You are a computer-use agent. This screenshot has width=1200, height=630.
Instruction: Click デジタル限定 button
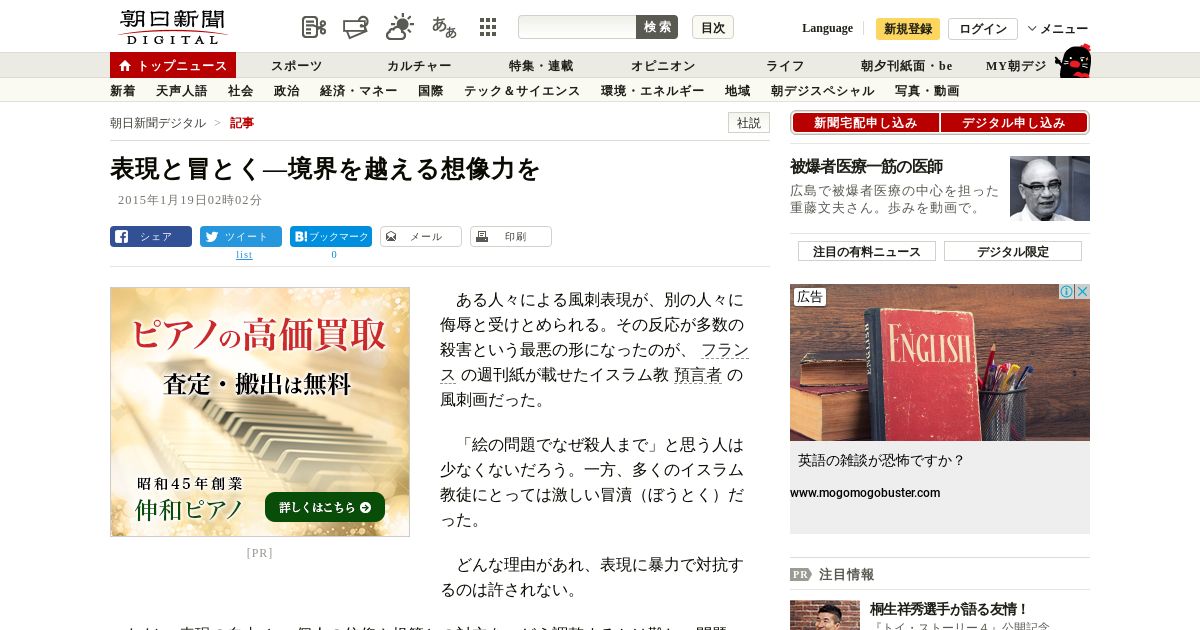click(1013, 251)
